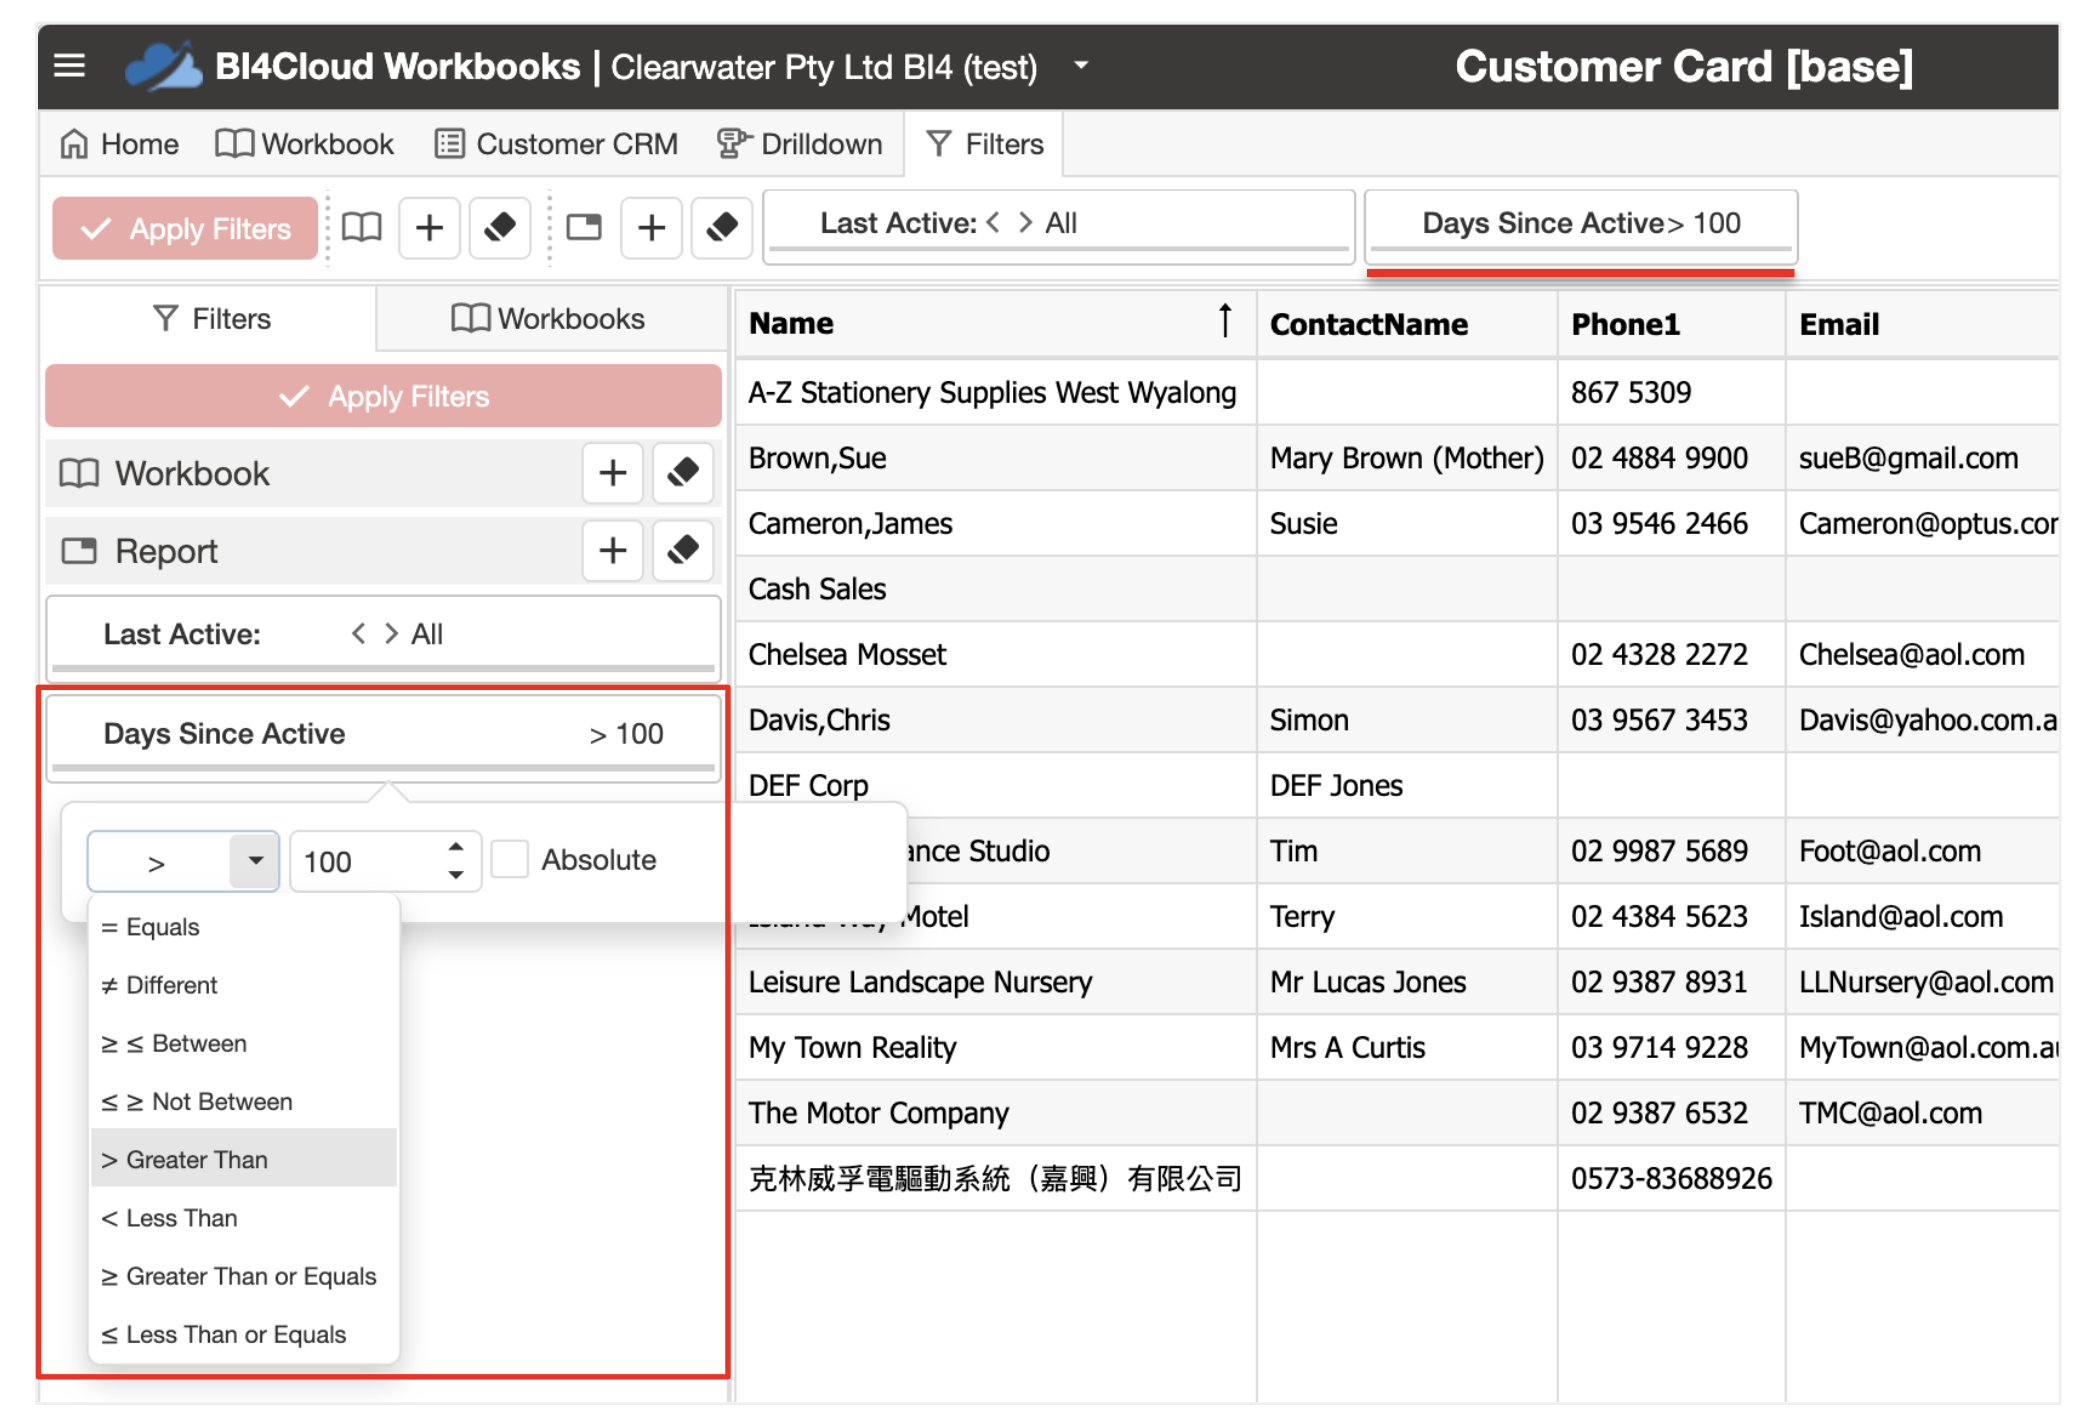Select the Filters top tab
Screen dimensions: 2100x1422
(985, 144)
